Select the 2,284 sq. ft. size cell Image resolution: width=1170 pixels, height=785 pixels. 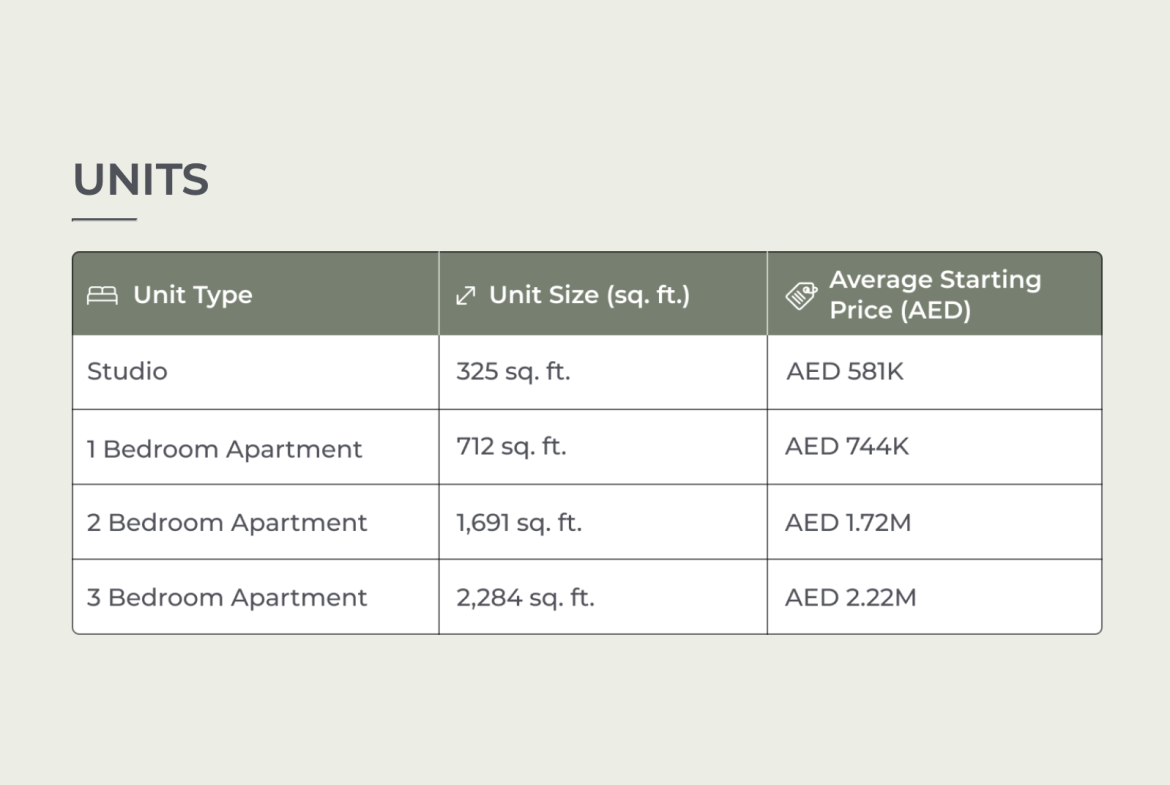click(x=525, y=598)
